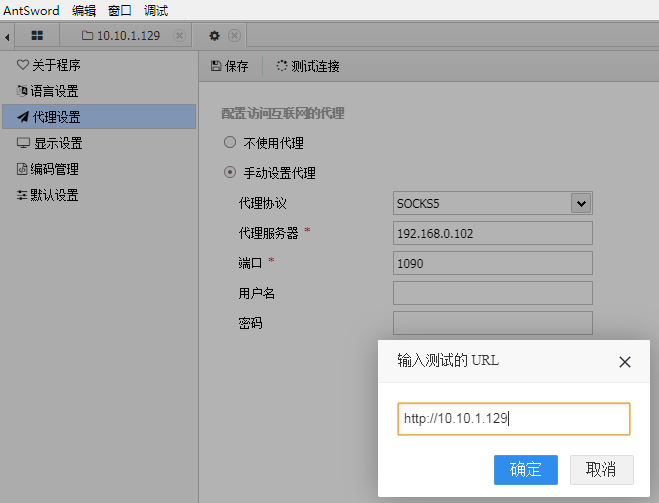This screenshot has height=503, width=659.
Task: Switch to the grid home tab
Action: click(x=37, y=36)
